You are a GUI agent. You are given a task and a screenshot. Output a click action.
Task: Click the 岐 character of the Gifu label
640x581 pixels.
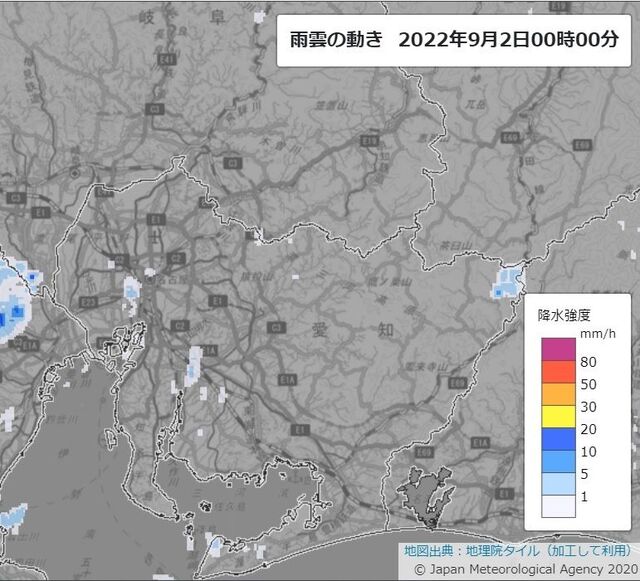[x=146, y=18]
